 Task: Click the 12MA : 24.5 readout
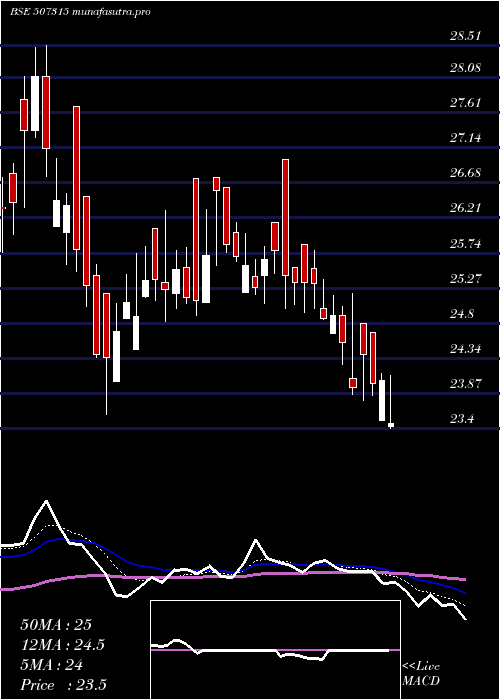[62, 645]
